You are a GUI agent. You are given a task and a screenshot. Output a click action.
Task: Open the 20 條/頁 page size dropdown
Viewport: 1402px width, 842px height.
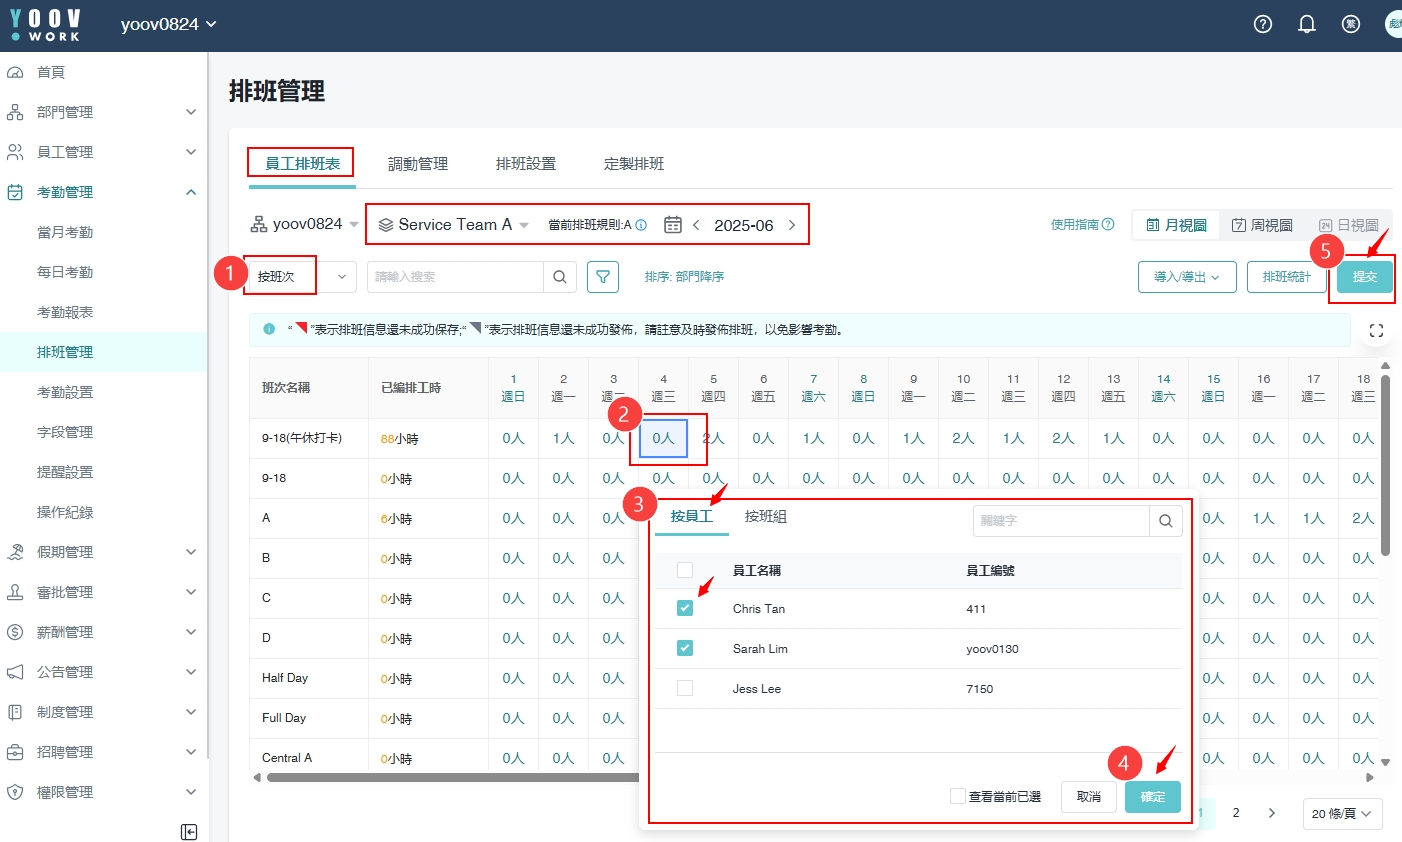click(1342, 813)
